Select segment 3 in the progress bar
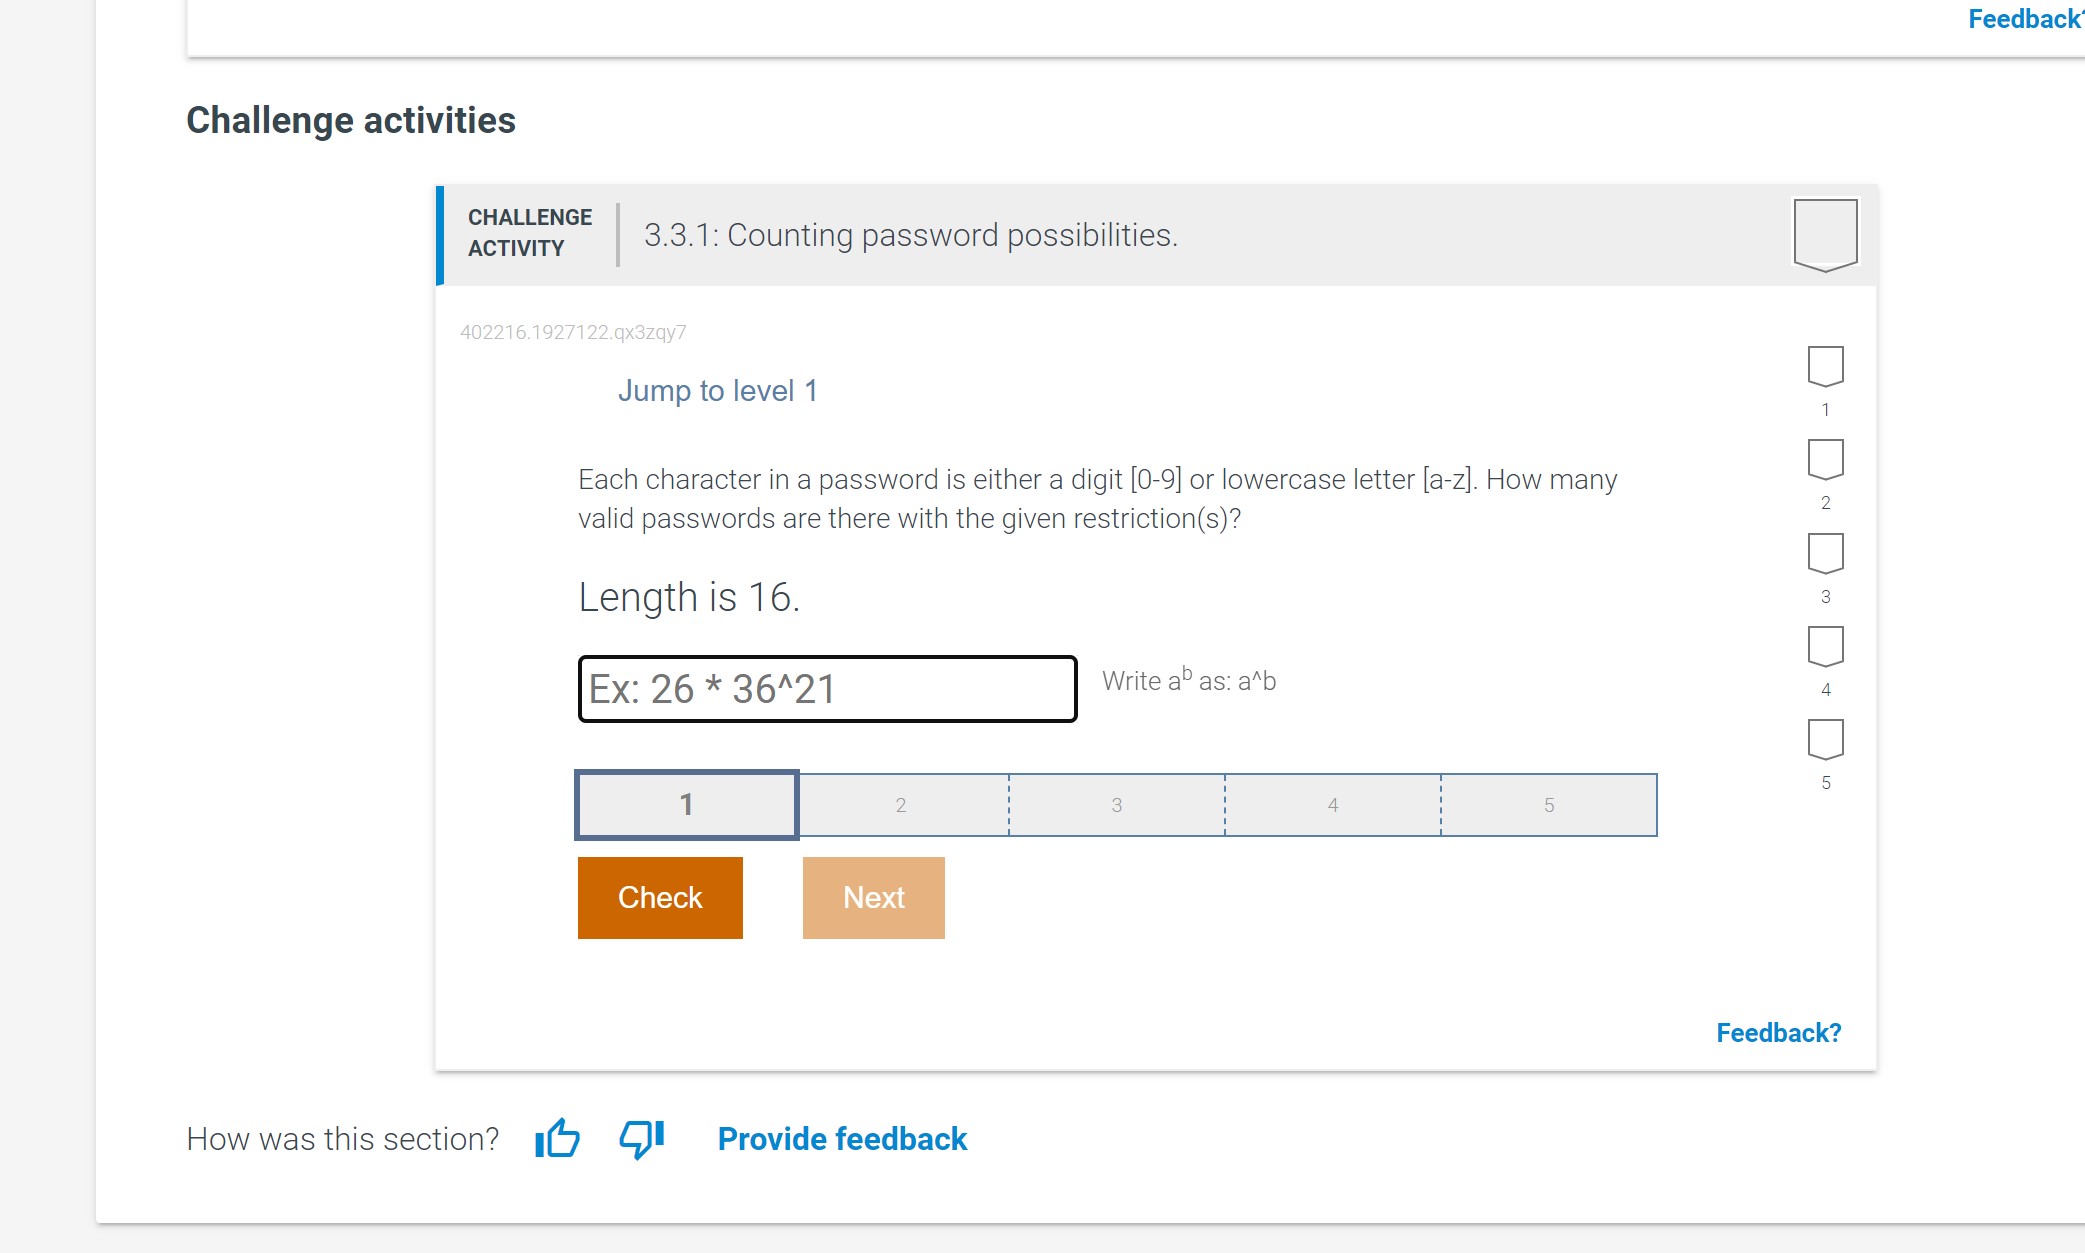This screenshot has height=1253, width=2085. coord(1116,804)
